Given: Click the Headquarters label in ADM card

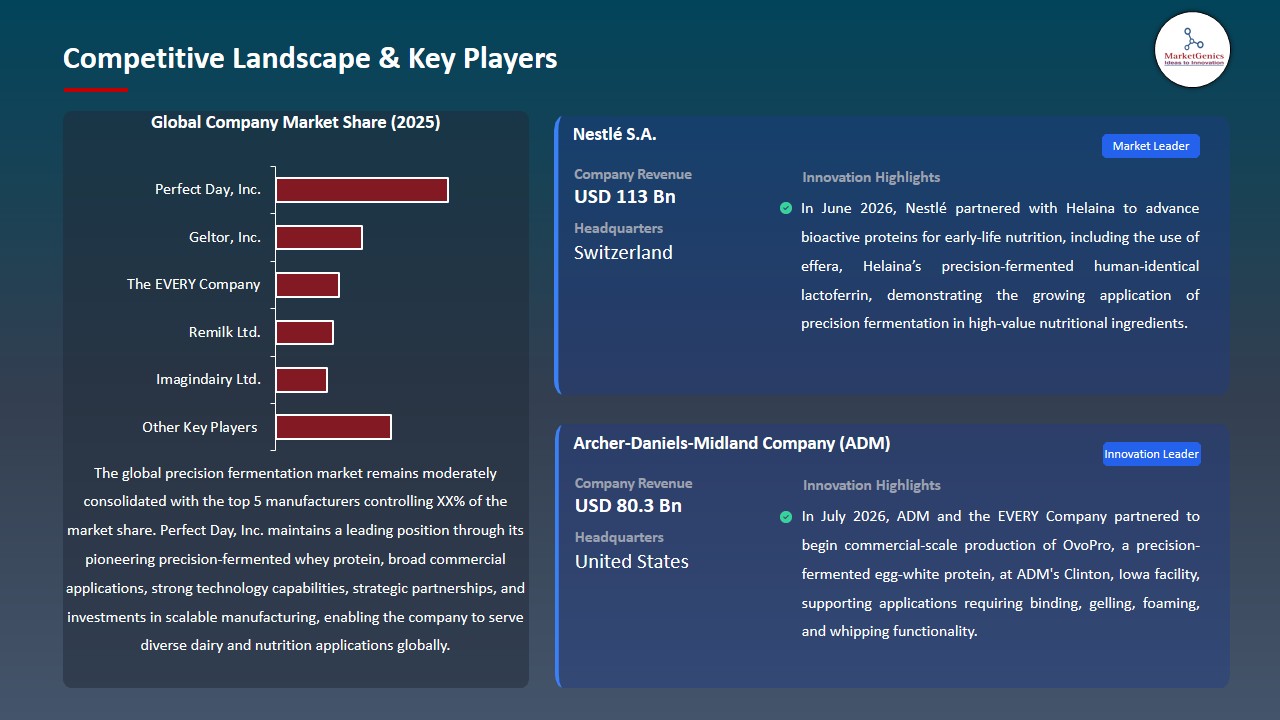Looking at the screenshot, I should click(619, 537).
